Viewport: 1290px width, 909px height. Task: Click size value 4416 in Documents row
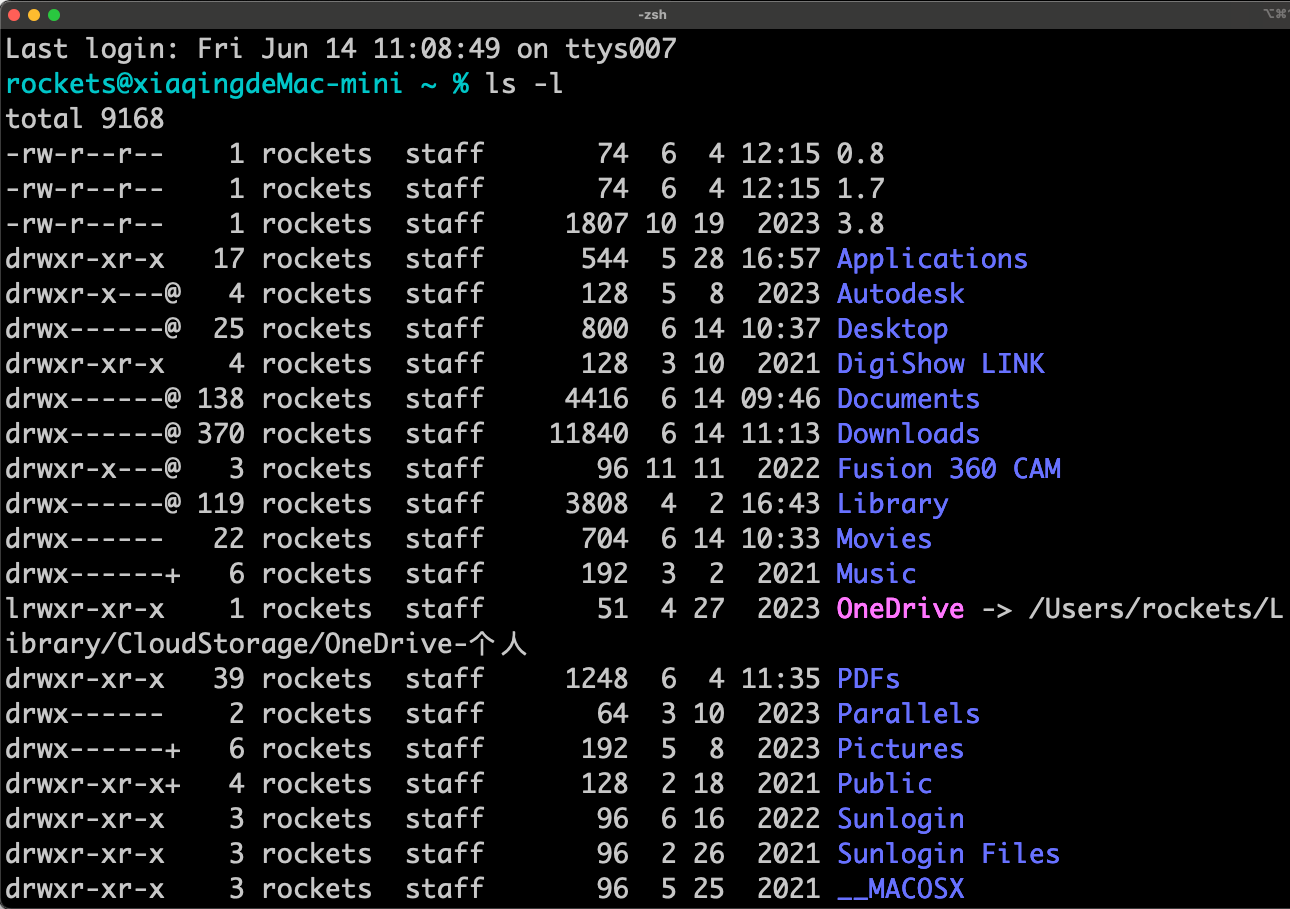pos(597,398)
